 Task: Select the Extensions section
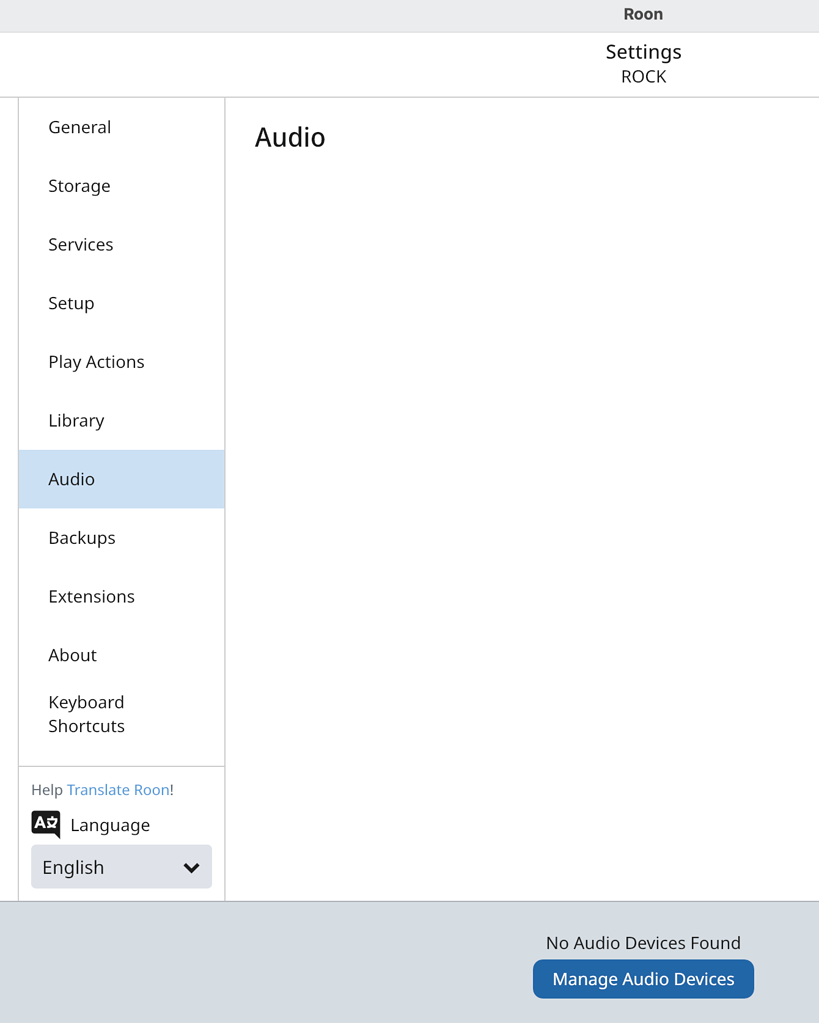91,596
